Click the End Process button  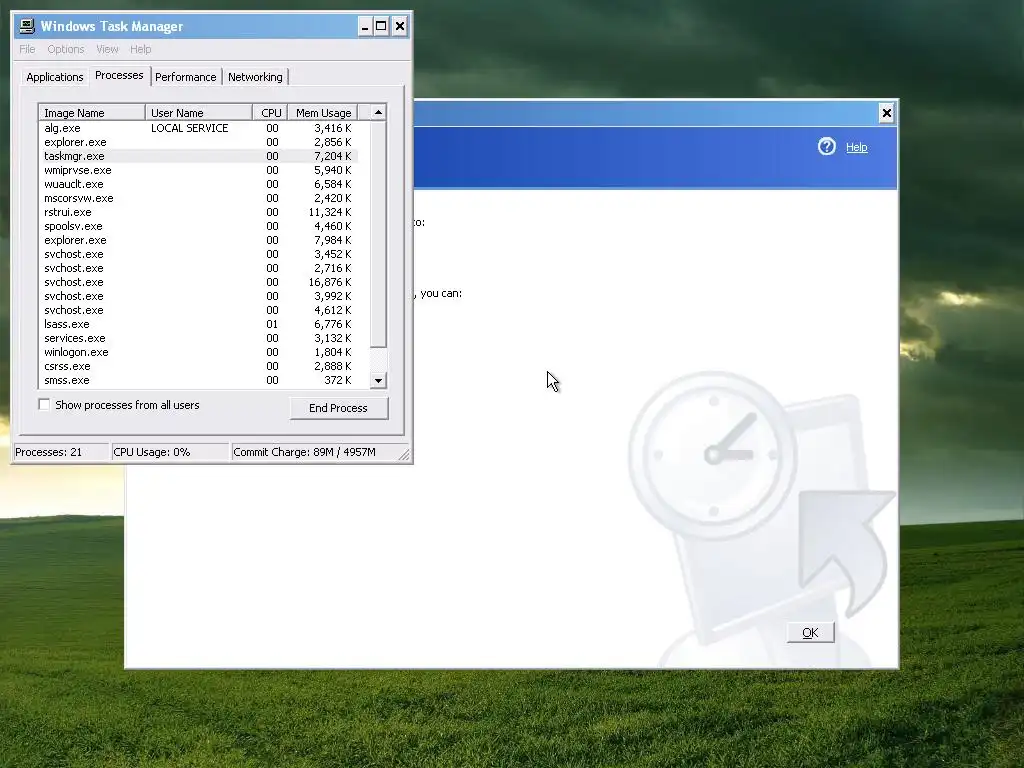point(338,408)
